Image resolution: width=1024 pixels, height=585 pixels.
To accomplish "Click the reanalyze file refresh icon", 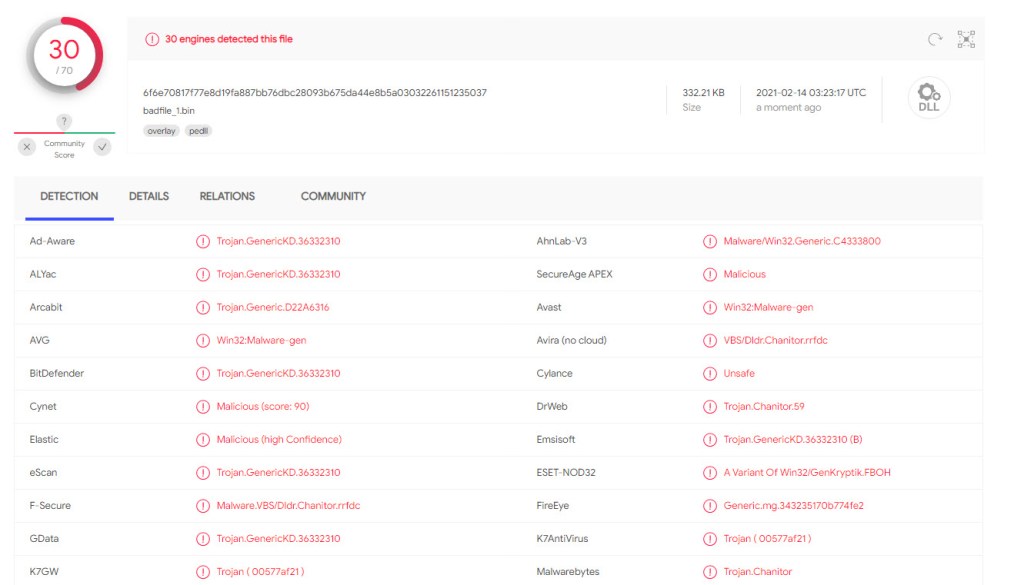I will [x=935, y=40].
